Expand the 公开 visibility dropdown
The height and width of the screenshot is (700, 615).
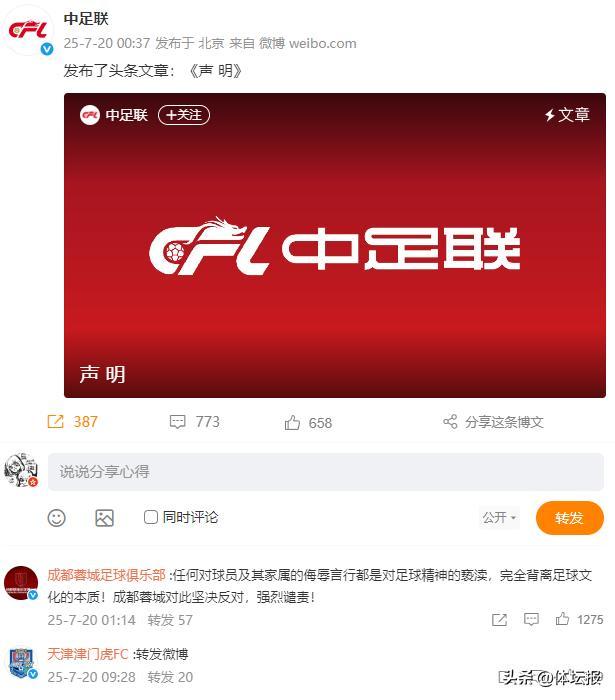pos(499,517)
